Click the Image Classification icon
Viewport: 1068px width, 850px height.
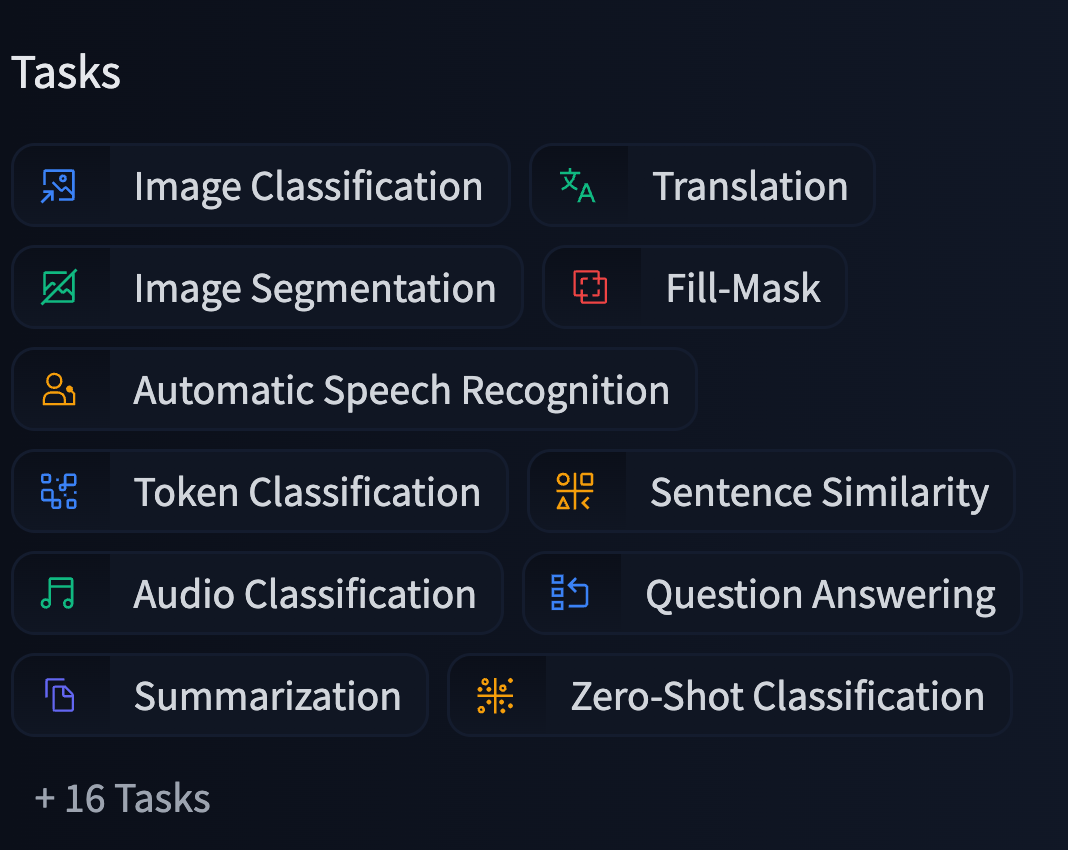pyautogui.click(x=59, y=186)
